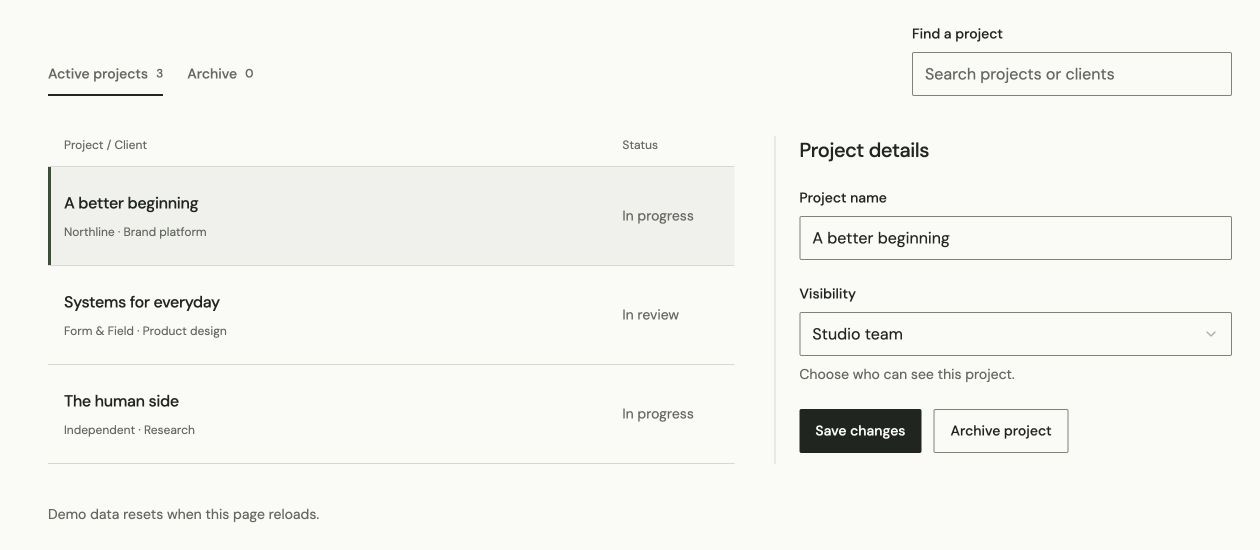This screenshot has width=1260, height=550.
Task: Click In progress status of A better beginning
Action: (x=657, y=216)
